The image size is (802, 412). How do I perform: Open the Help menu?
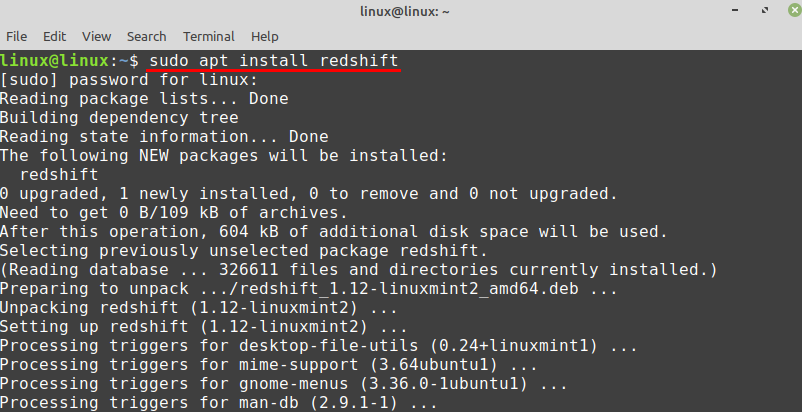[x=264, y=36]
